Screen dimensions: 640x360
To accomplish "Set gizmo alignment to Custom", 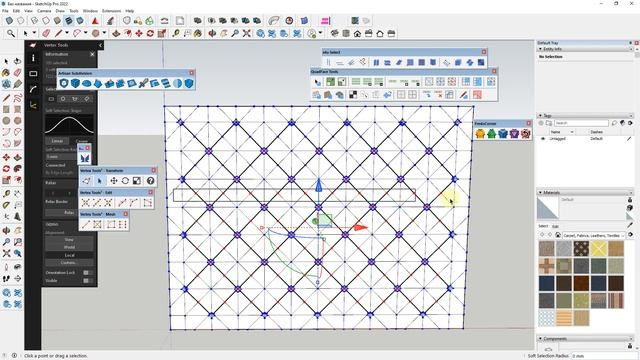I will [69, 263].
